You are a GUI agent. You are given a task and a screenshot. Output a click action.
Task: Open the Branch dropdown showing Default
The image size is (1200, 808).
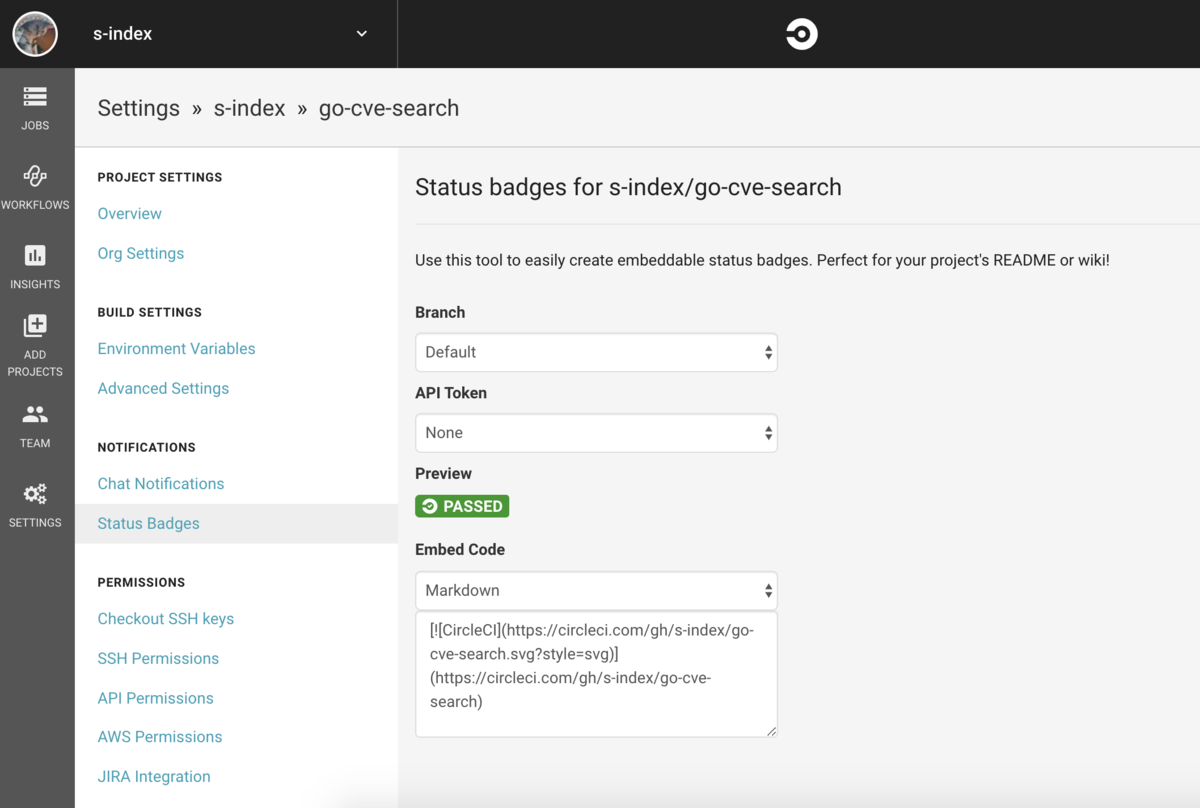[x=596, y=352]
